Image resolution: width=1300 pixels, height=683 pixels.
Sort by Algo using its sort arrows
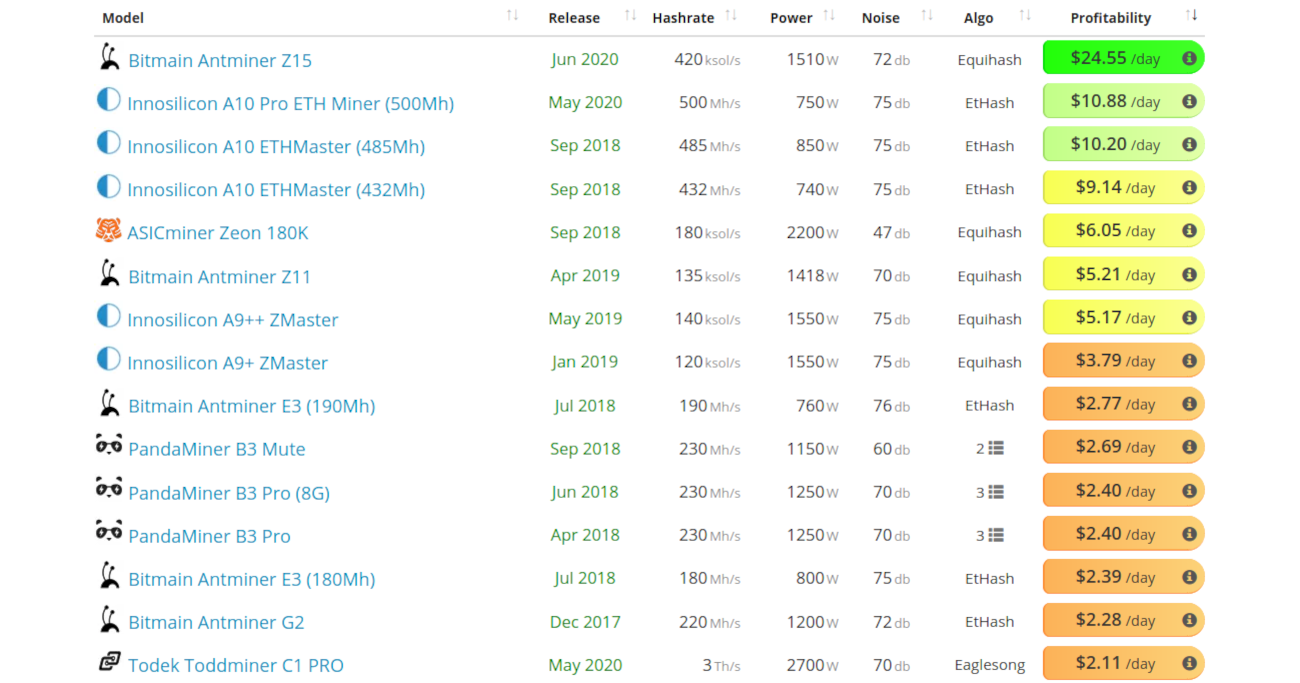click(1025, 15)
